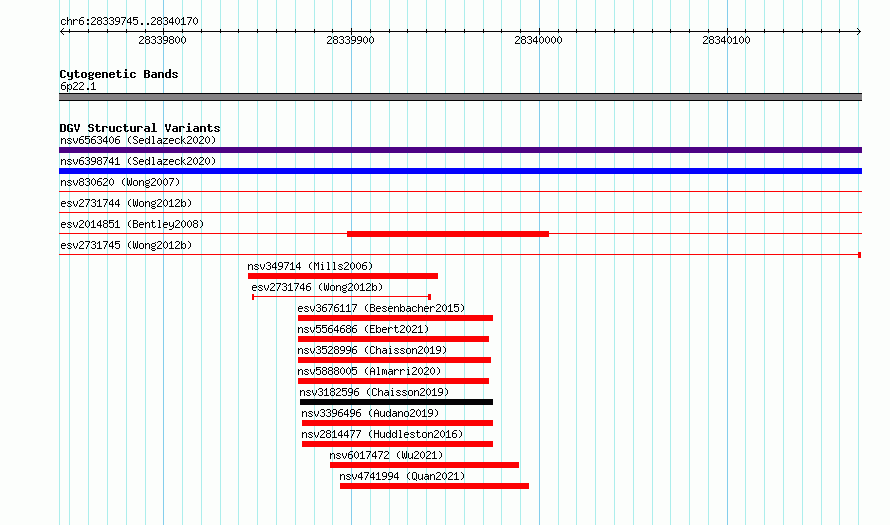890x525 pixels.
Task: Click the nsv5888005 (Almarri2020) label
Action: 369,371
